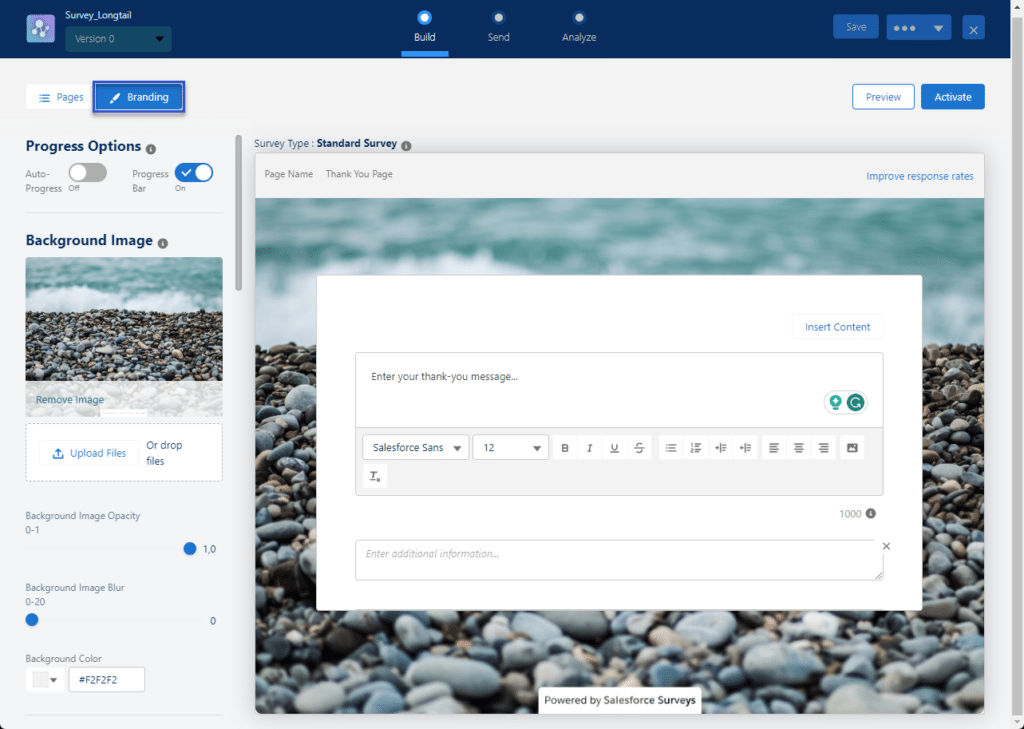The image size is (1024, 729).
Task: Open the Background Color swatch picker
Action: click(44, 680)
